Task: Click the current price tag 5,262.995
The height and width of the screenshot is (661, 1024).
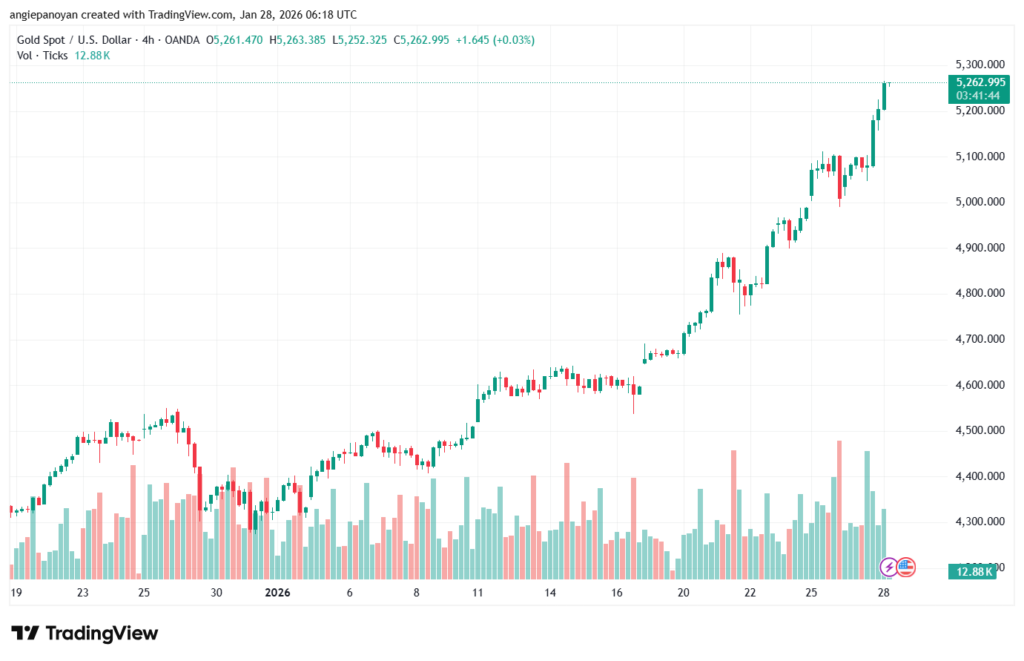Action: point(980,82)
